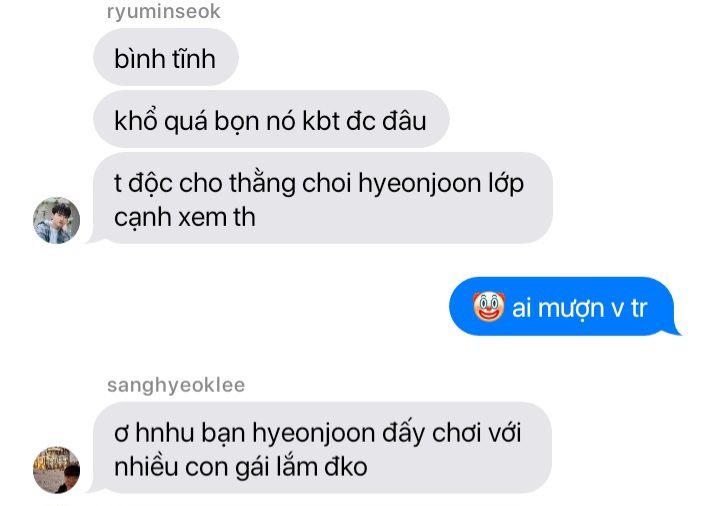Select the 'bình tĩnh' message bubble
The height and width of the screenshot is (506, 720).
point(166,57)
